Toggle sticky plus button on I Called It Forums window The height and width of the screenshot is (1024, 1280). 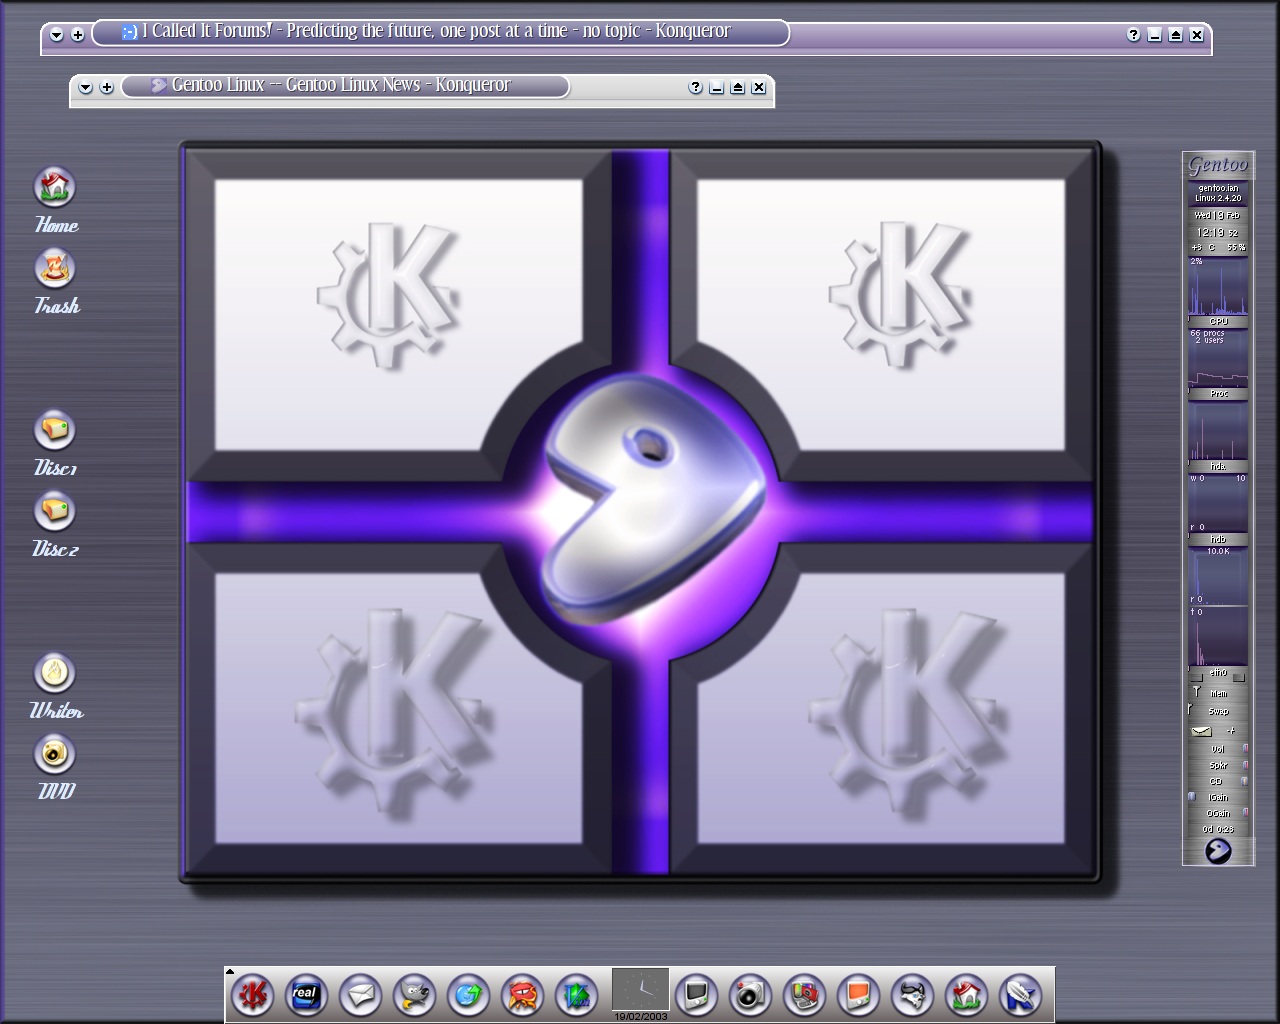[x=78, y=35]
